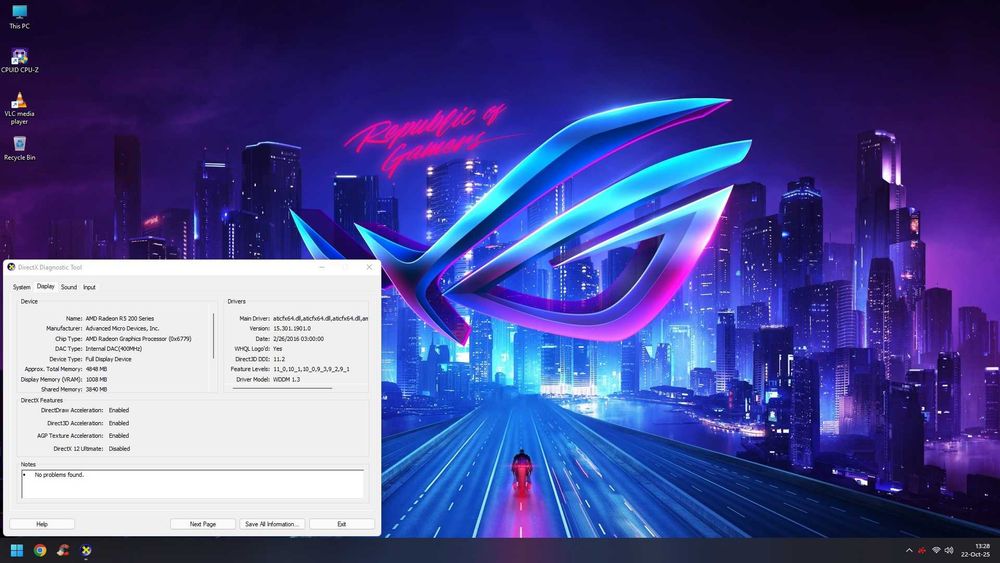1000x563 pixels.
Task: Select the Recycle Bin desktop icon
Action: [19, 148]
